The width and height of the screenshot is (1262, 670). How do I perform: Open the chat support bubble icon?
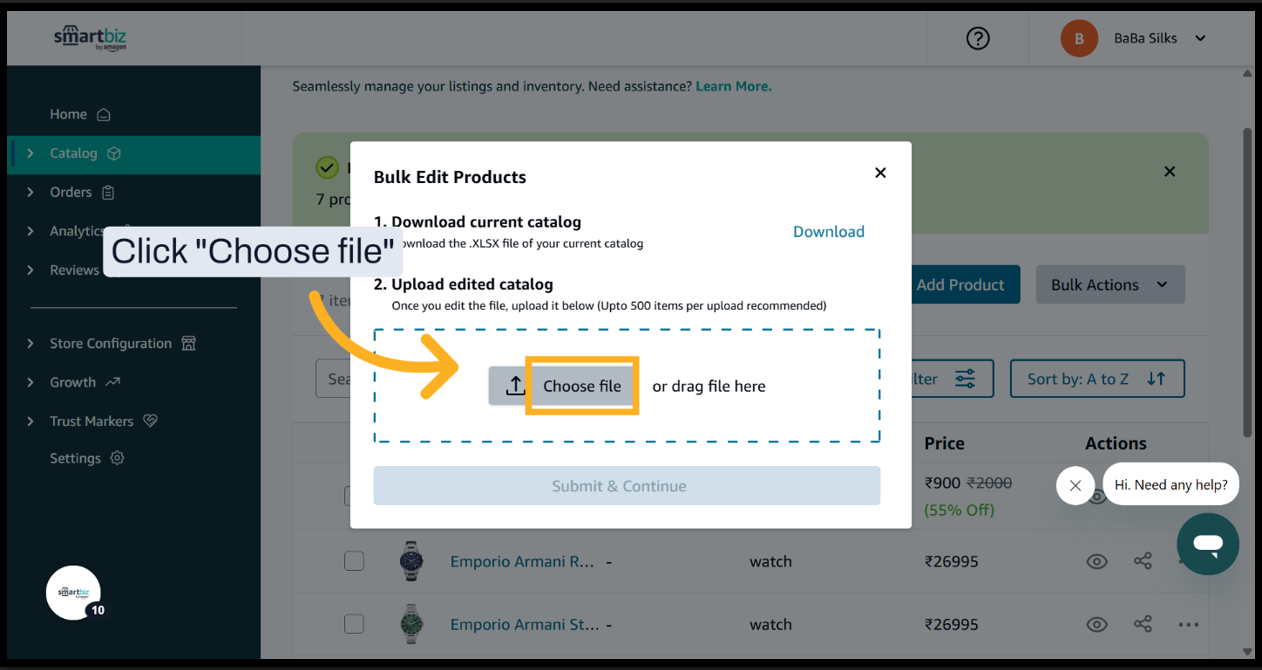[x=1207, y=544]
